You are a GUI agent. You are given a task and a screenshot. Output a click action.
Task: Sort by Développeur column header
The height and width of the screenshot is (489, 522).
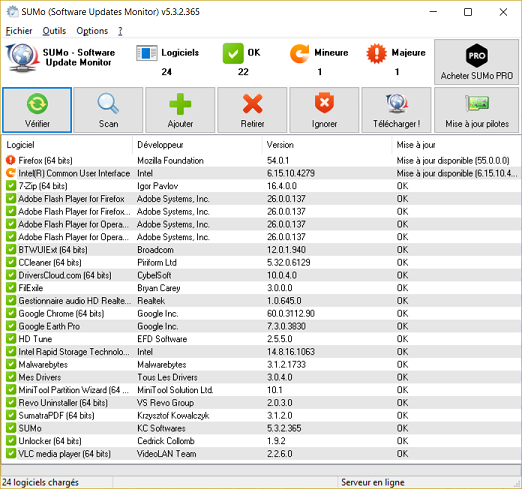pos(197,145)
